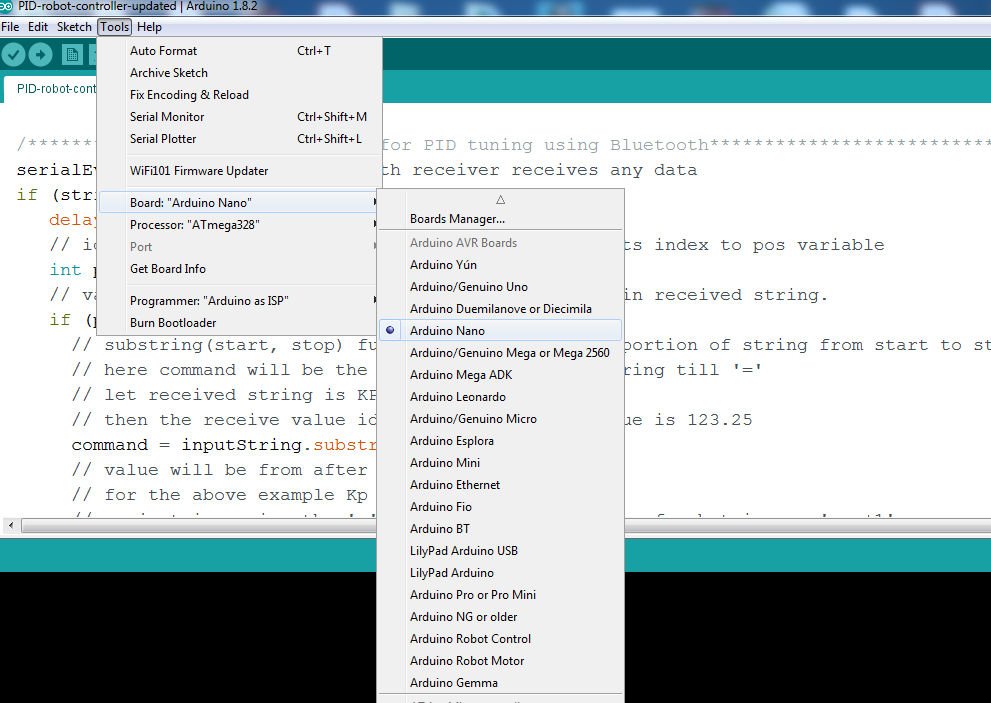Image resolution: width=991 pixels, height=703 pixels.
Task: Select Arduino Esplora board
Action: click(501, 441)
